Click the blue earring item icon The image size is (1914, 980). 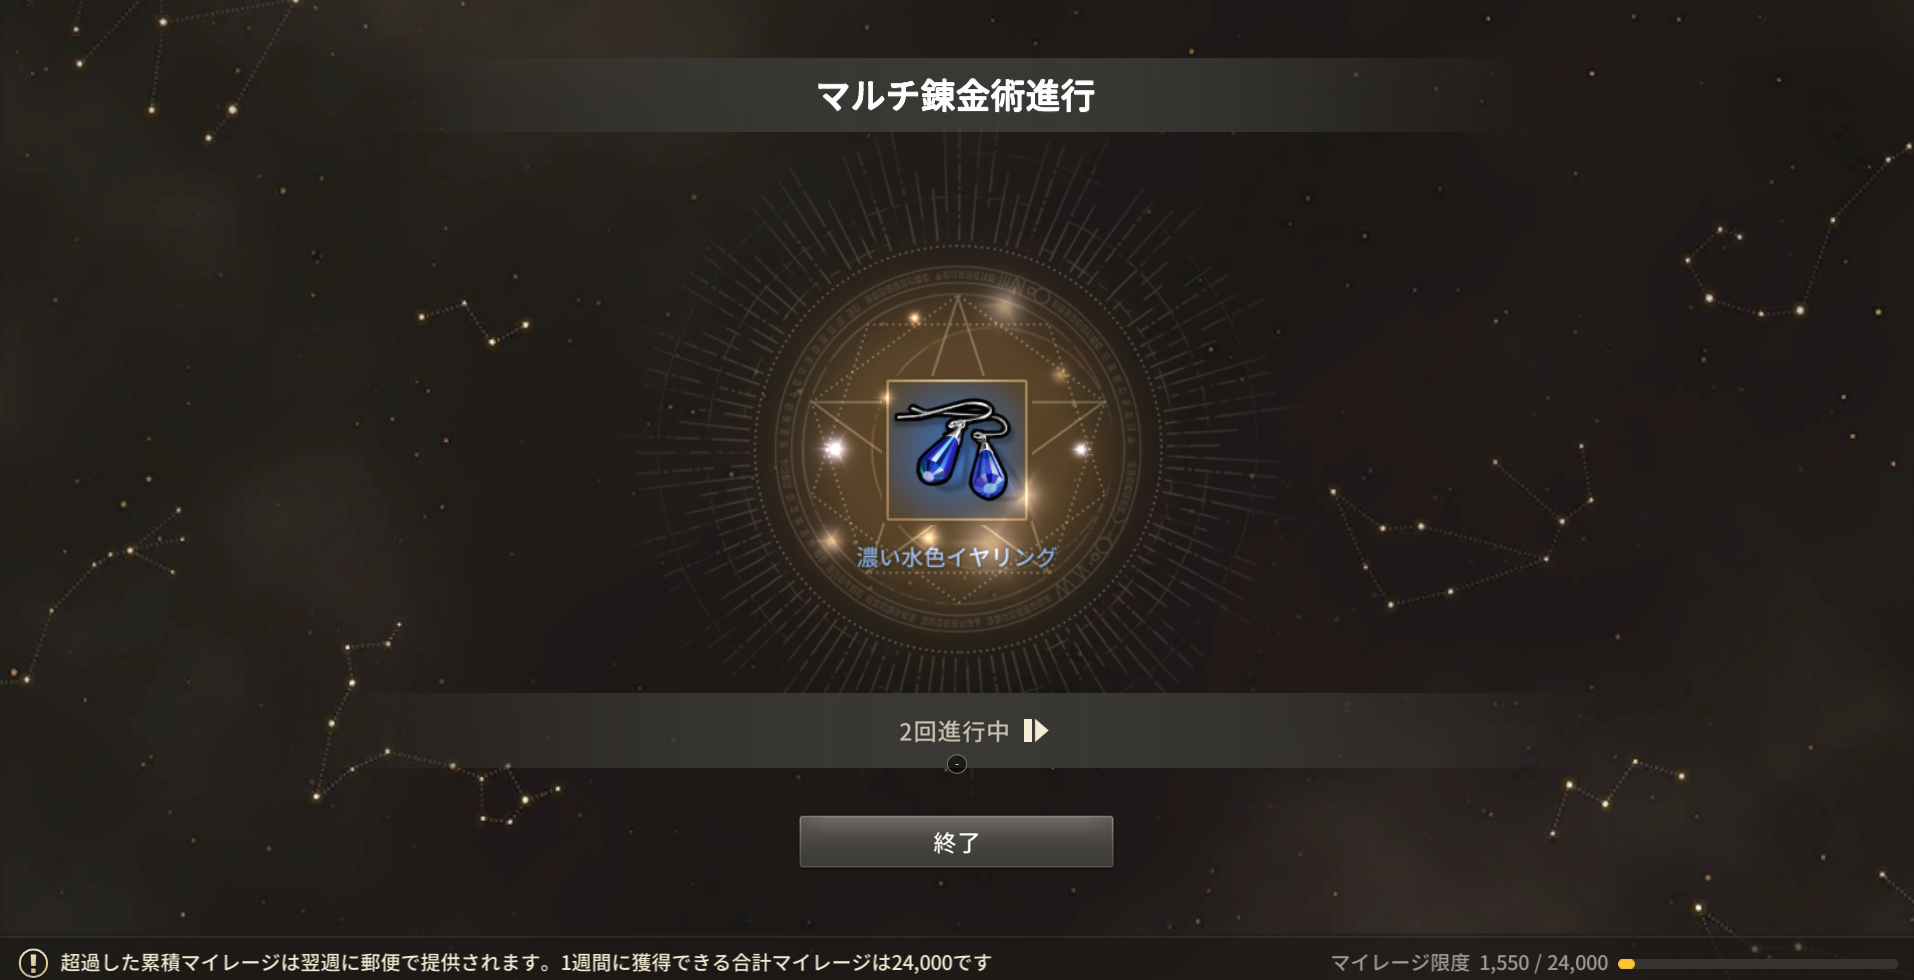coord(957,450)
